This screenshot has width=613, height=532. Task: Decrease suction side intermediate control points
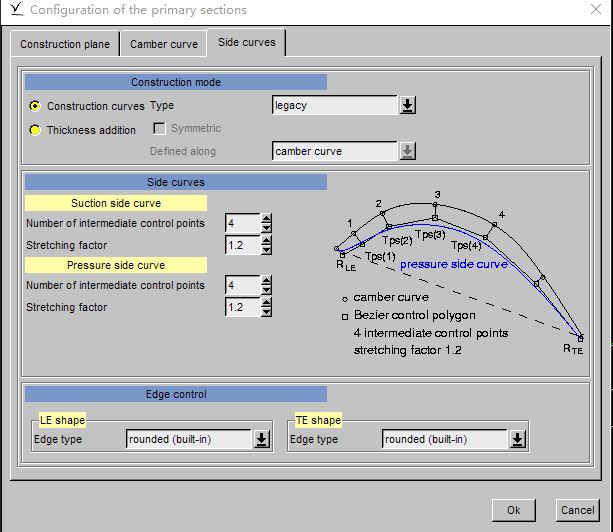266,227
